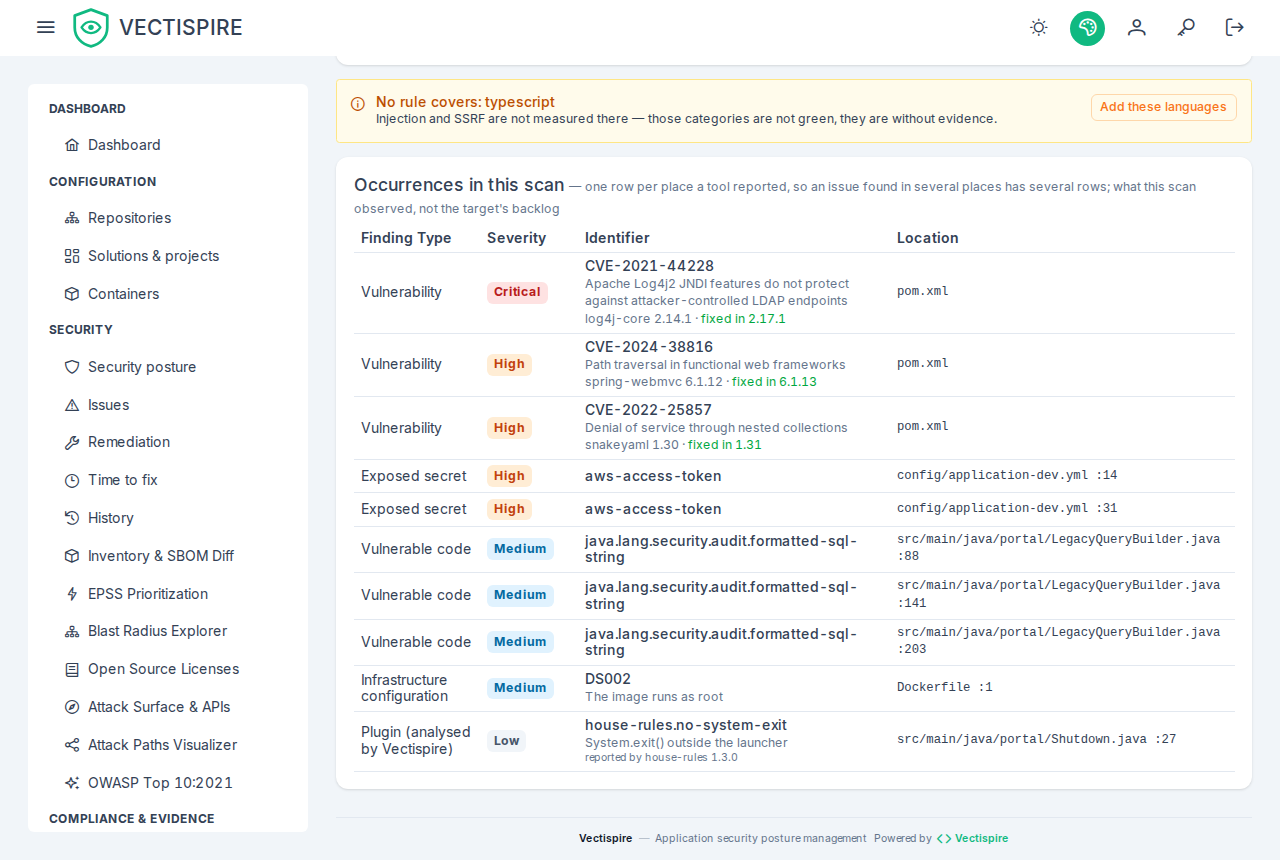The height and width of the screenshot is (860, 1280).
Task: Click the Shutdown.java :27 location
Action: tap(1036, 740)
